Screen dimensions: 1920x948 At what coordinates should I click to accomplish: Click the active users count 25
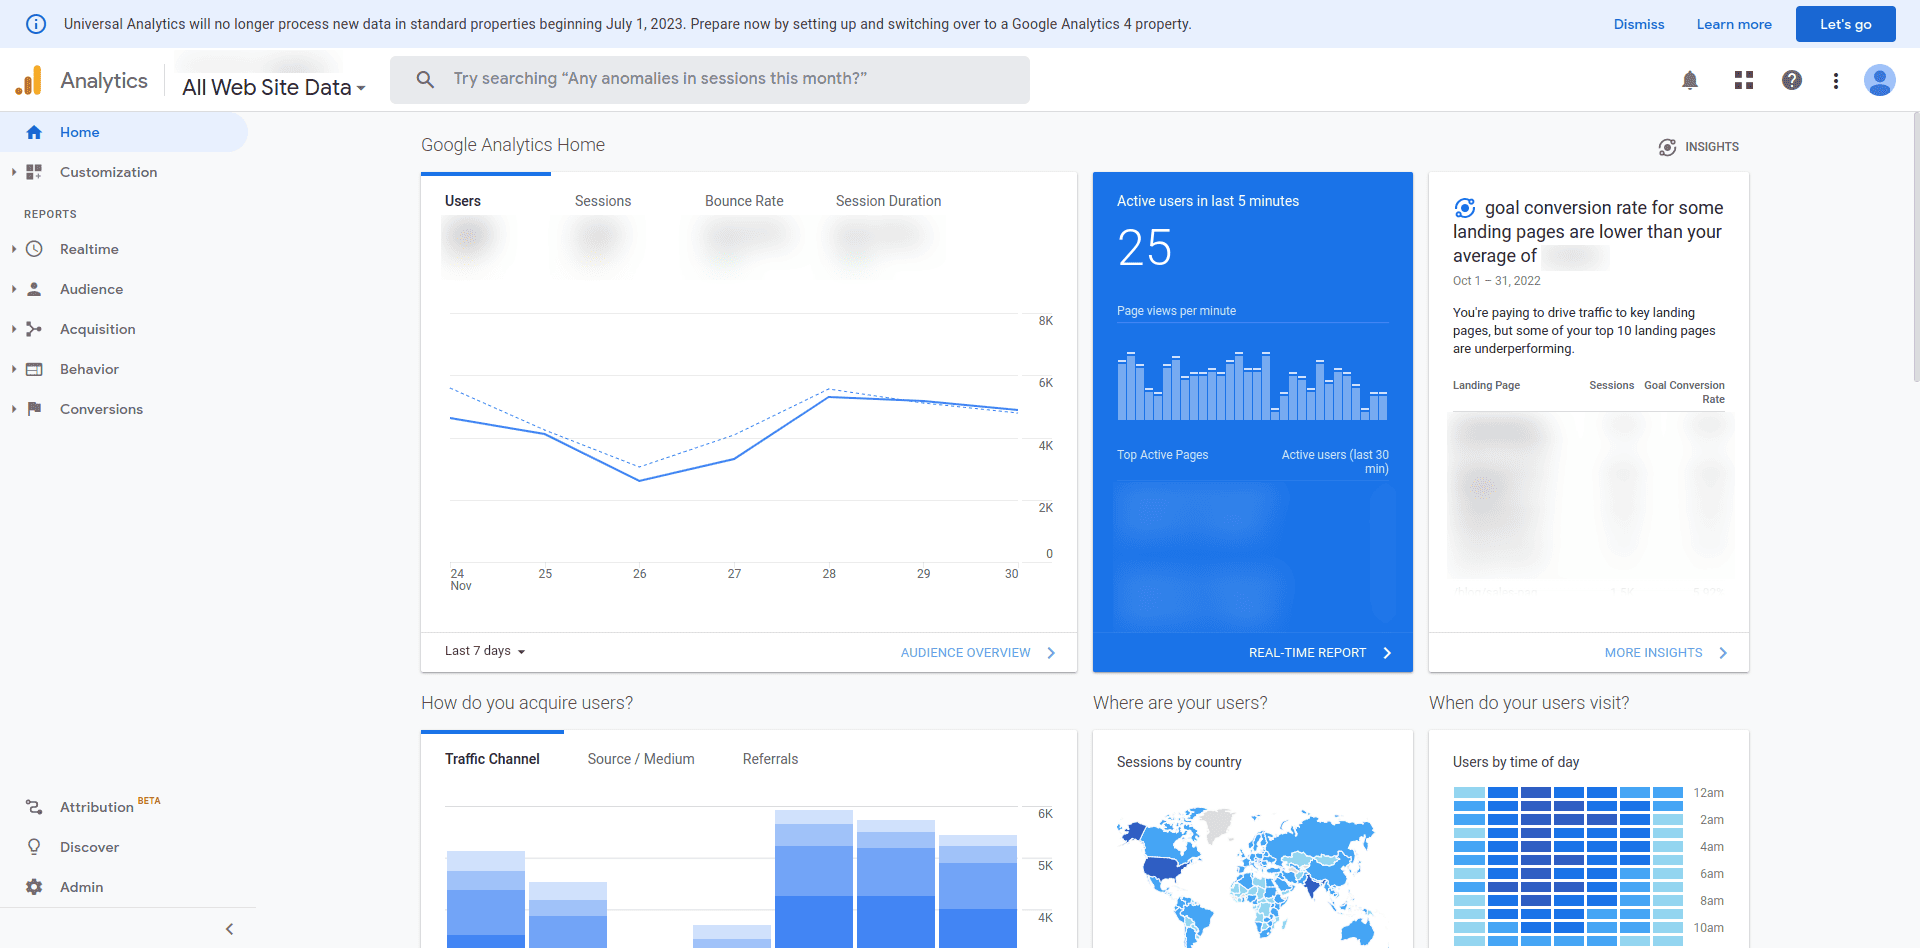click(x=1145, y=248)
